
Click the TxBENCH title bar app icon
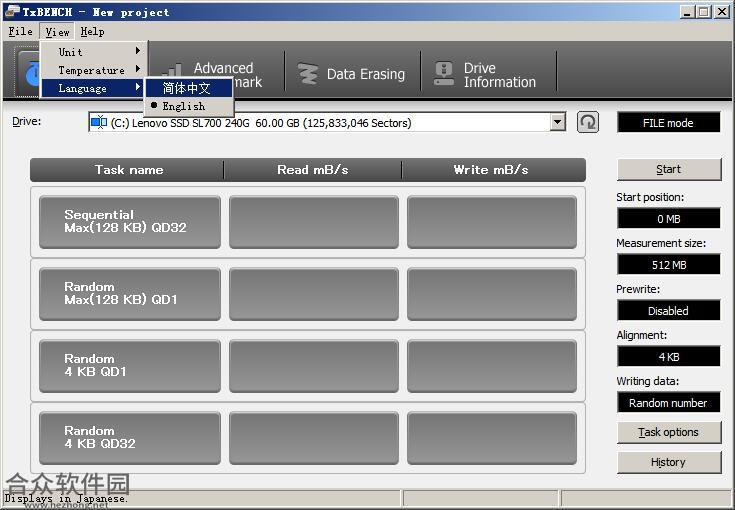12,11
